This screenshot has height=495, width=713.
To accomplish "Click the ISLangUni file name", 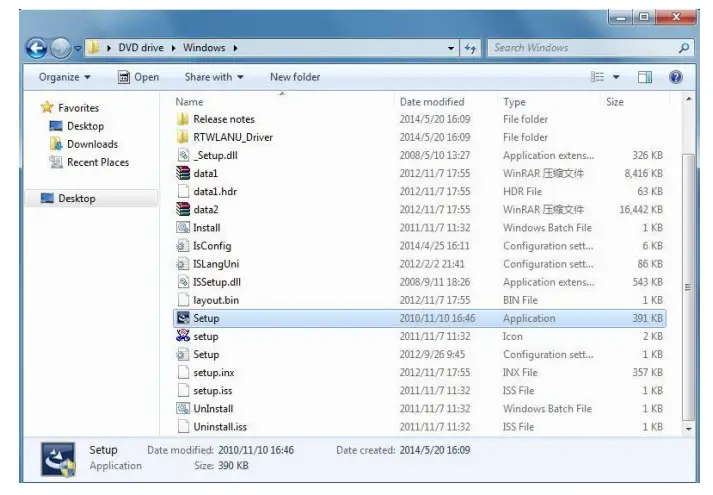I will point(216,264).
